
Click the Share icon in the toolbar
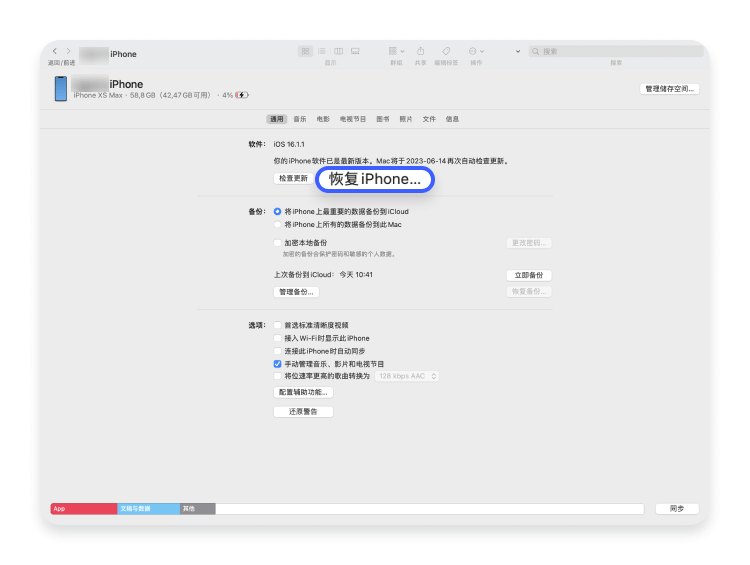421,51
